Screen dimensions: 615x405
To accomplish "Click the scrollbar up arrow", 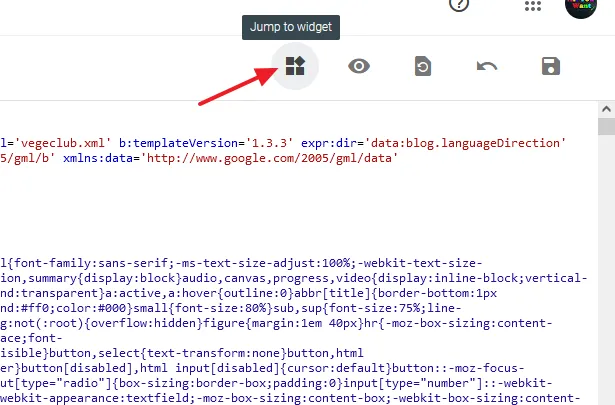I will tap(606, 109).
